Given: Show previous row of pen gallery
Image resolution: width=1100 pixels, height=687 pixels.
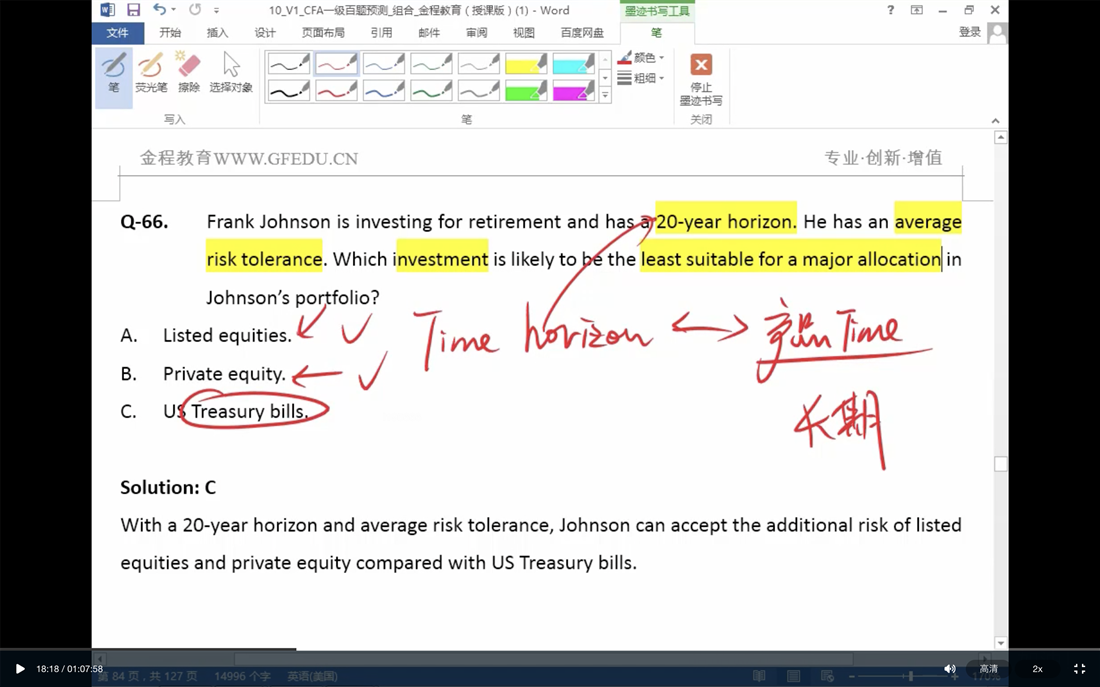Looking at the screenshot, I should 605,59.
